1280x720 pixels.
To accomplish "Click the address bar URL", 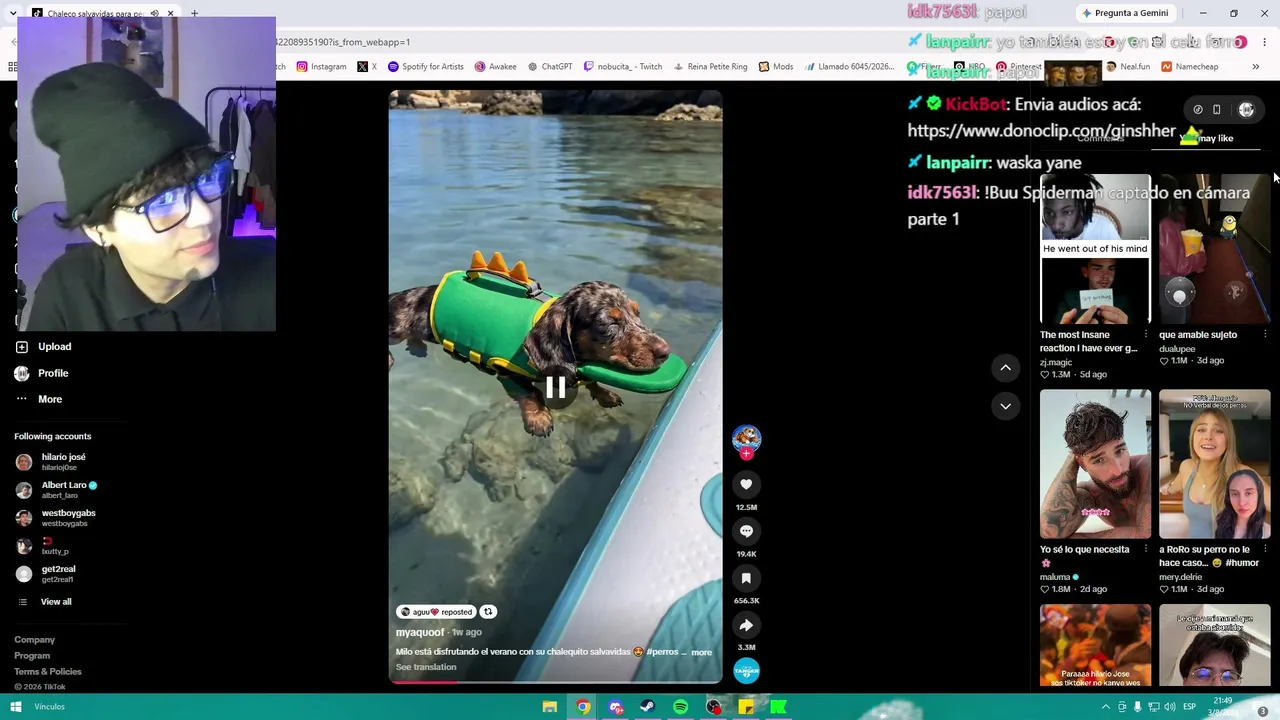I will (342, 42).
